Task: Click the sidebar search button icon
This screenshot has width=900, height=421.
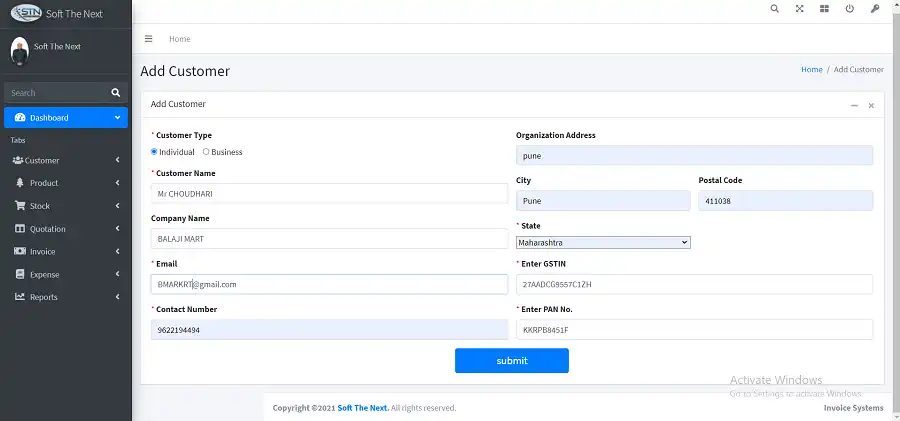Action: click(115, 93)
